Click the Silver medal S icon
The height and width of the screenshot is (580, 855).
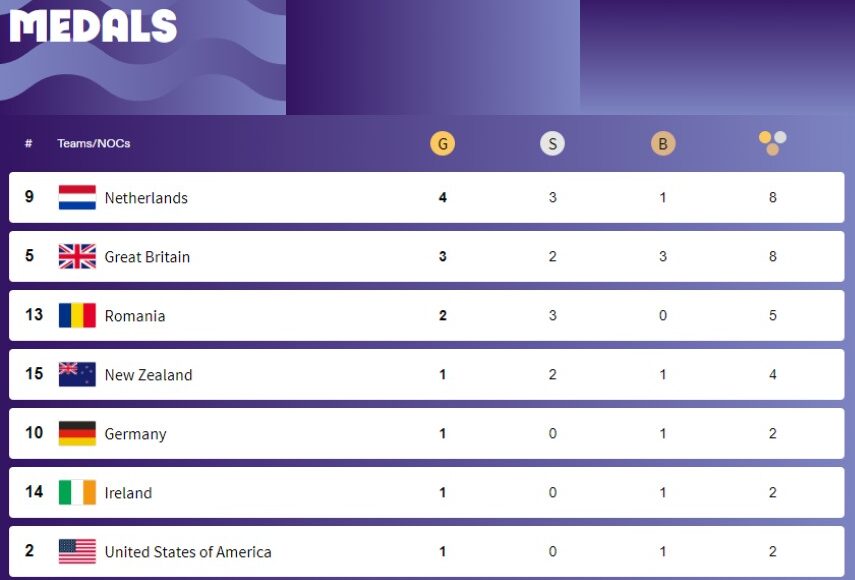click(x=552, y=144)
